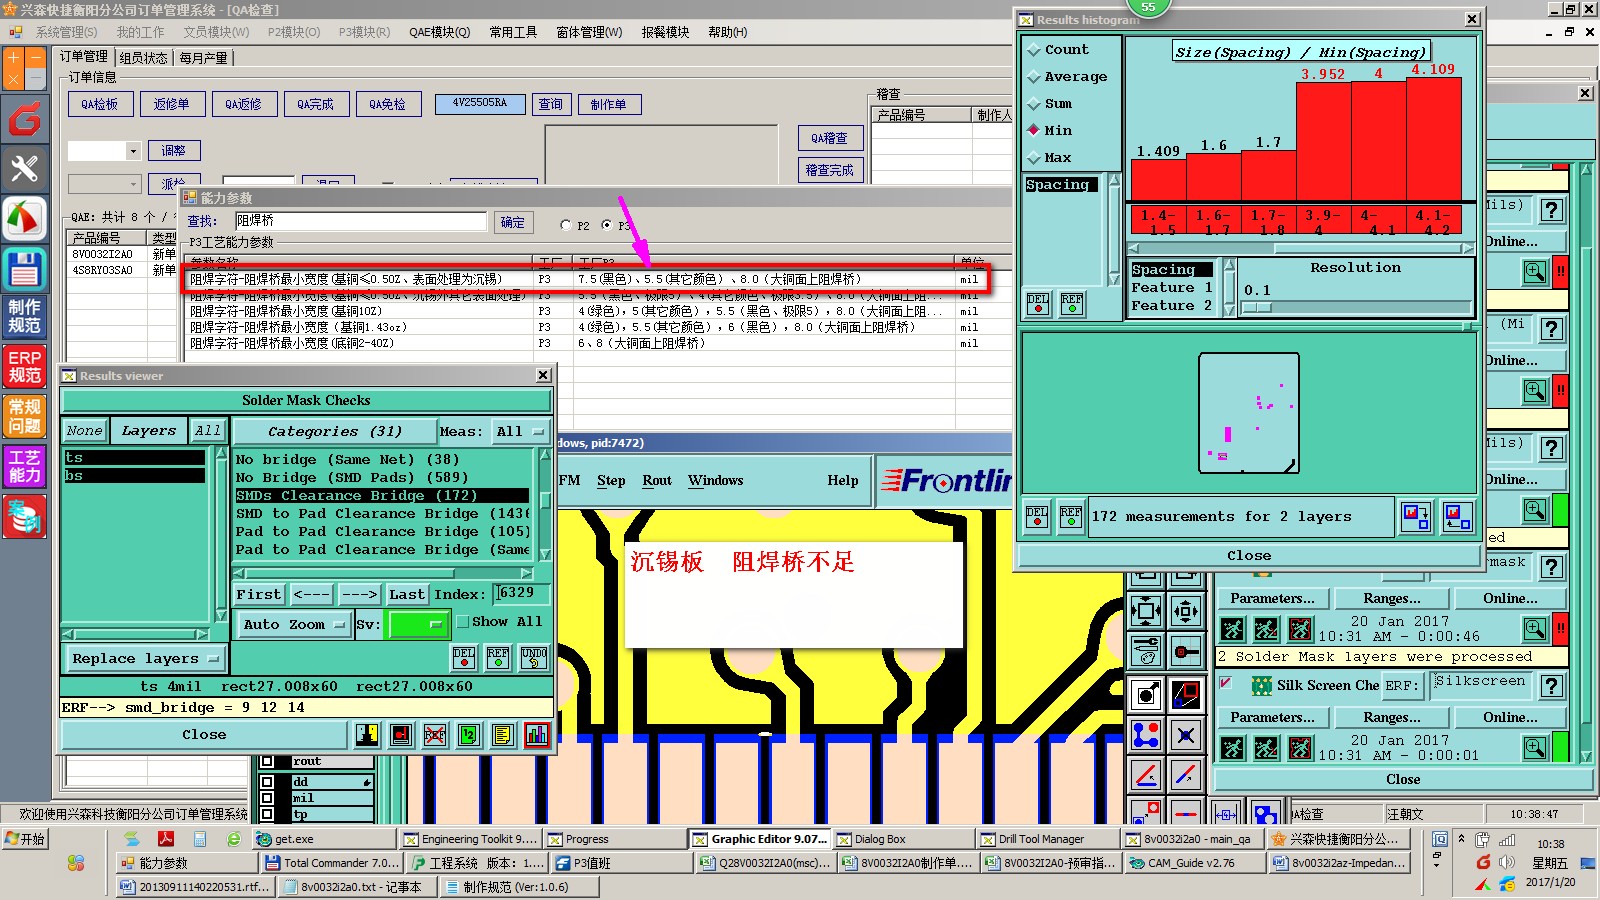The image size is (1600, 900).
Task: Click the black circle with arrow tool icon
Action: 1146,694
